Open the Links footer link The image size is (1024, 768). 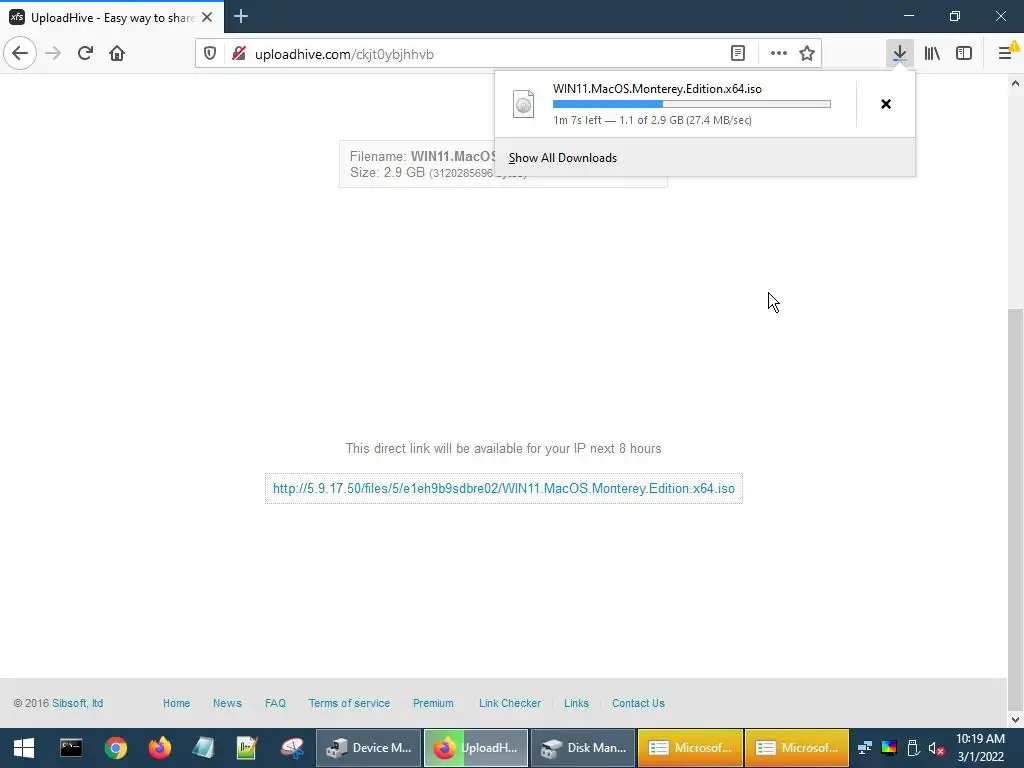coord(576,703)
